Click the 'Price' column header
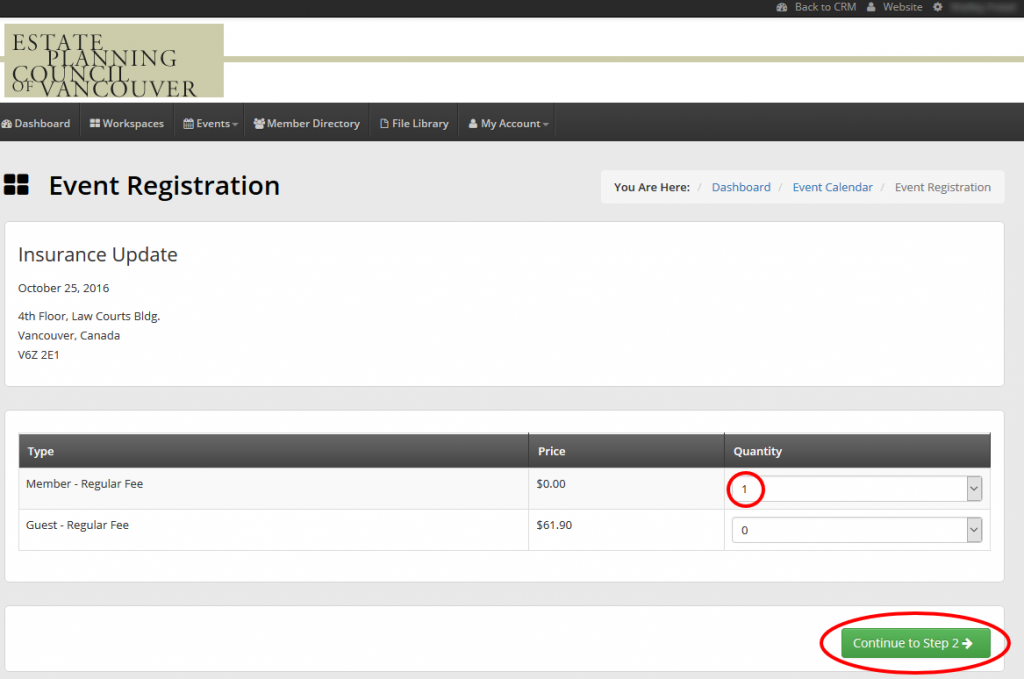Image resolution: width=1024 pixels, height=679 pixels. [626, 451]
